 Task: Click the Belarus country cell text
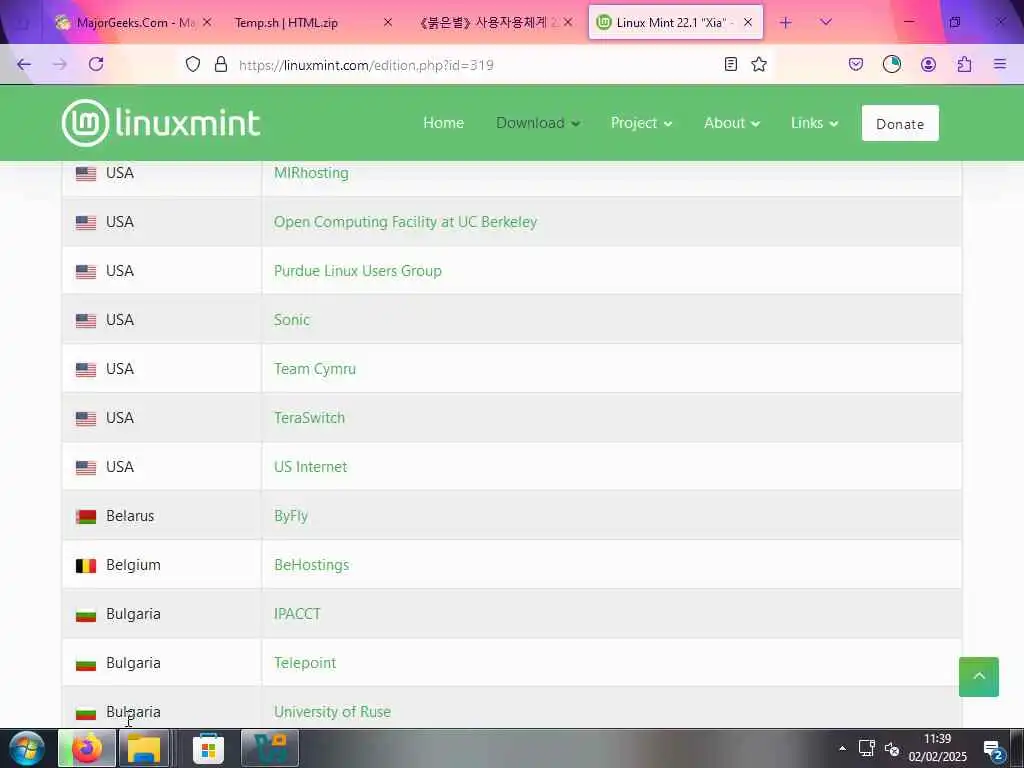click(130, 516)
